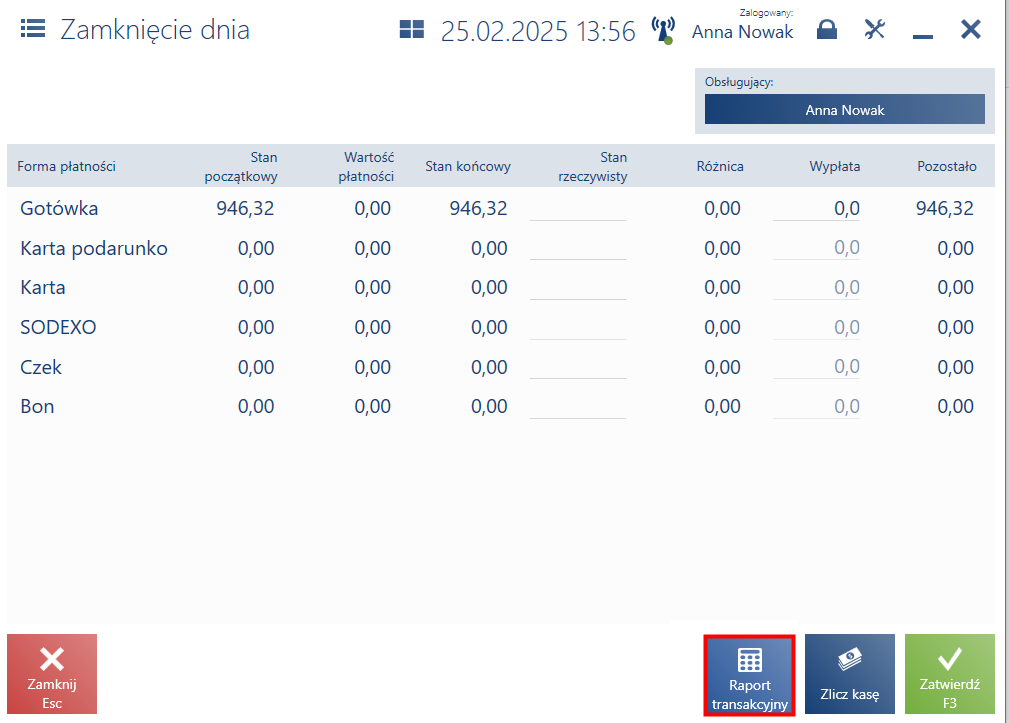
Task: Select operator Anna Nowak in Obsługujący
Action: click(x=845, y=109)
